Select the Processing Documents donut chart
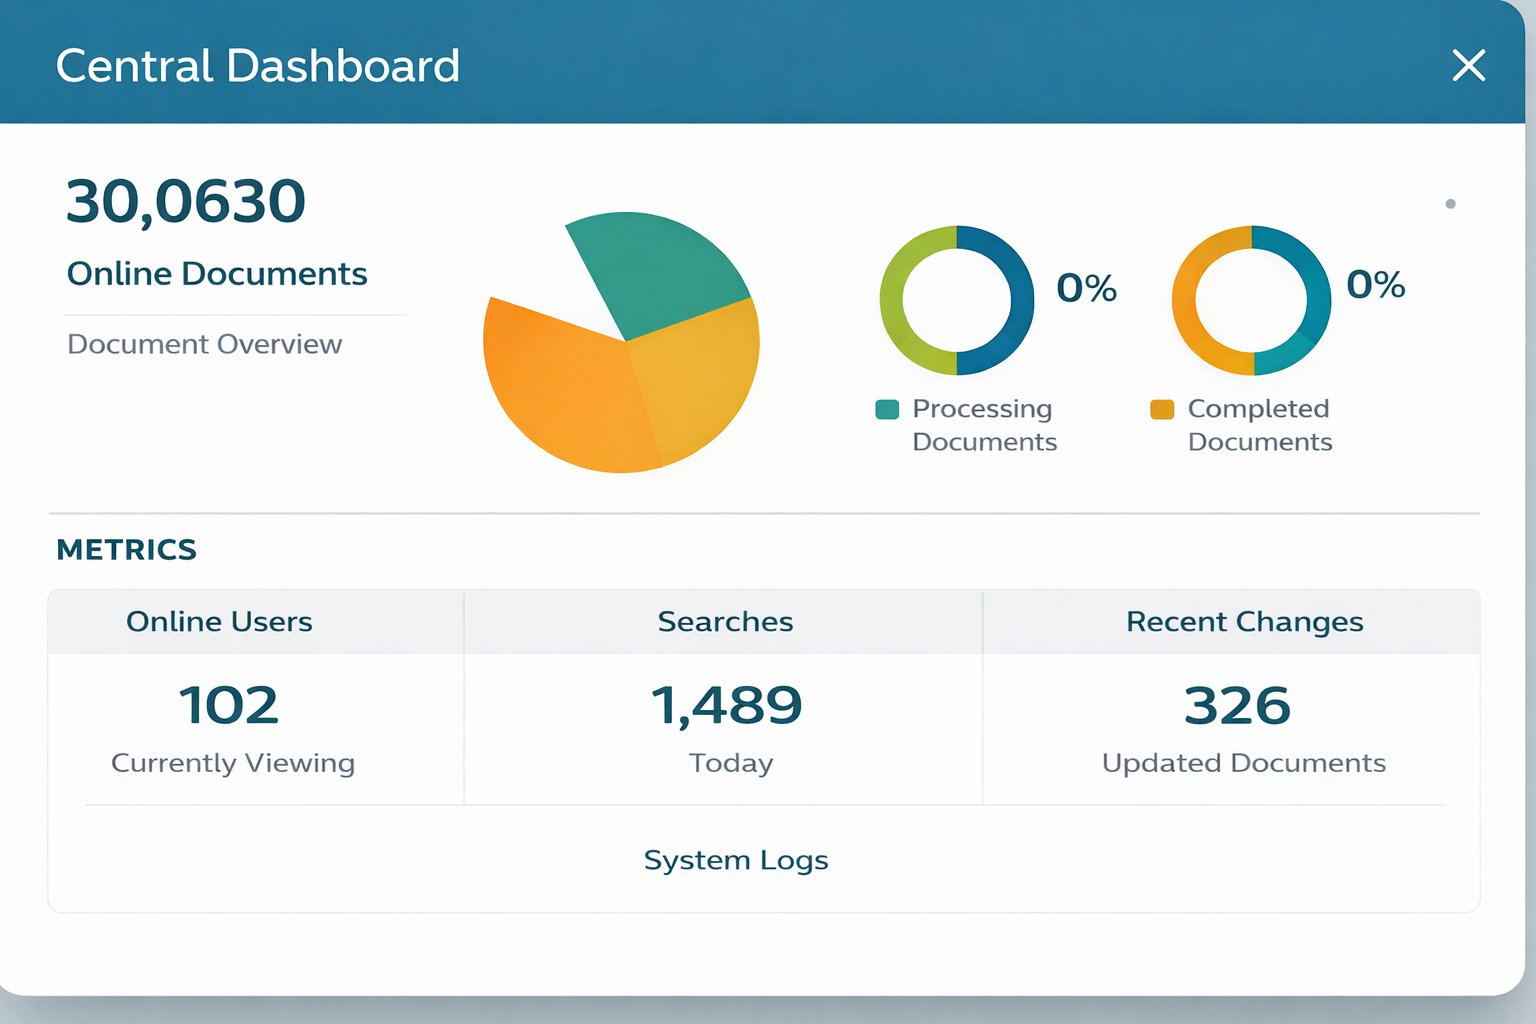The image size is (1536, 1024). pos(957,297)
